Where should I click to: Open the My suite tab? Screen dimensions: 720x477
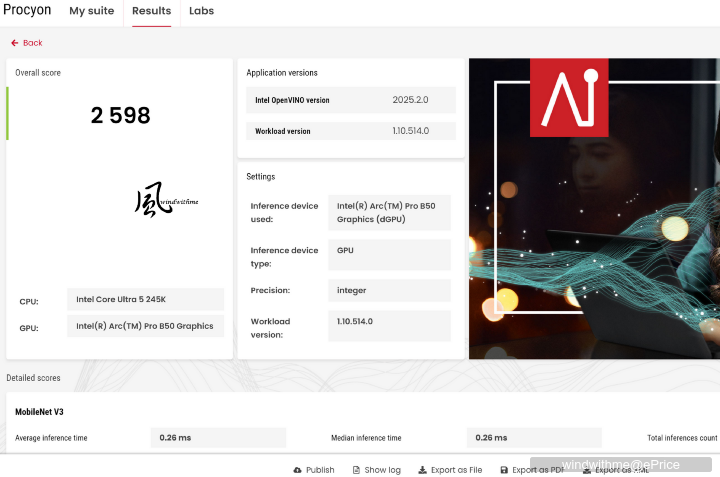pyautogui.click(x=91, y=12)
